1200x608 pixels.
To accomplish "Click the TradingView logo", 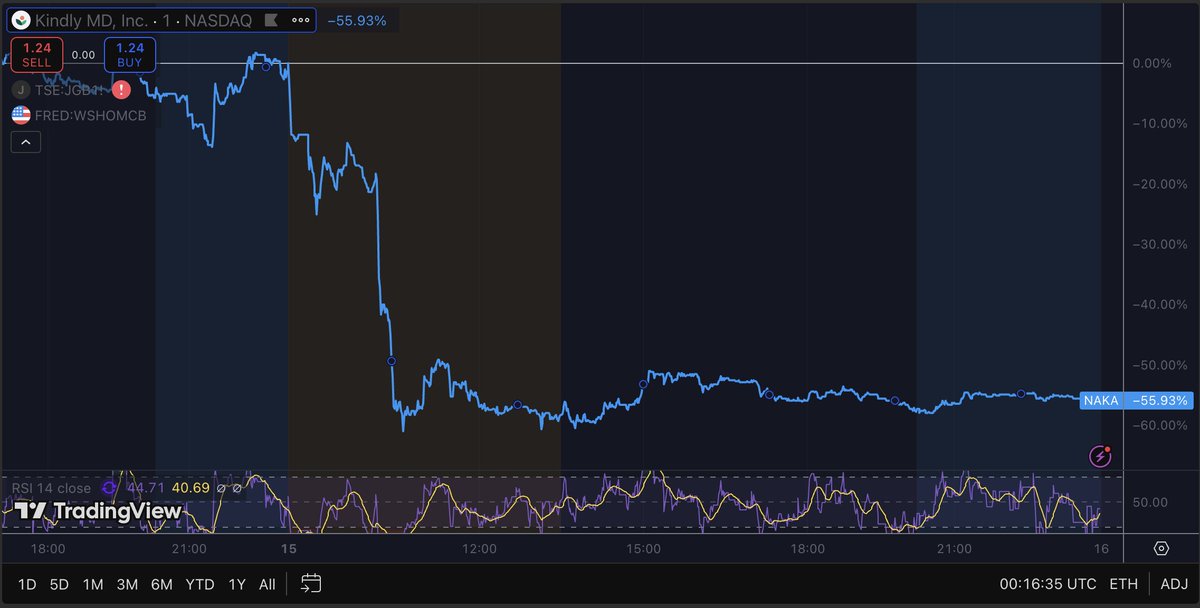I will coord(98,511).
